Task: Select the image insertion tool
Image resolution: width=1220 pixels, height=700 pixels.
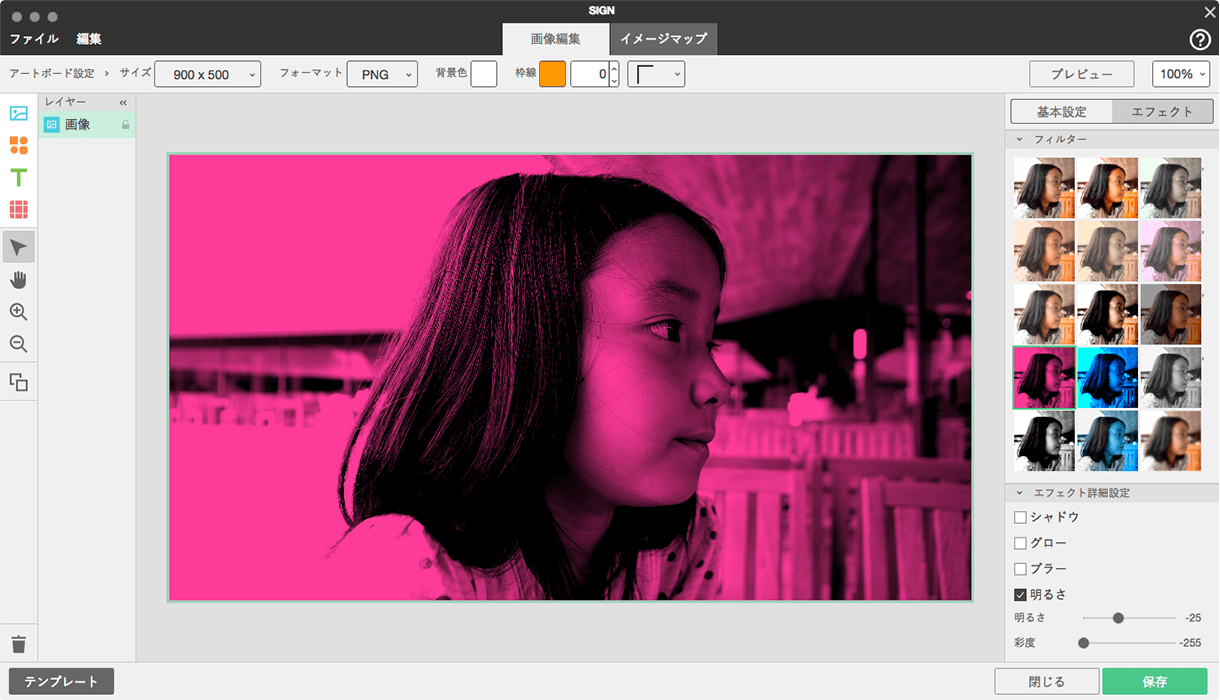Action: [x=18, y=113]
